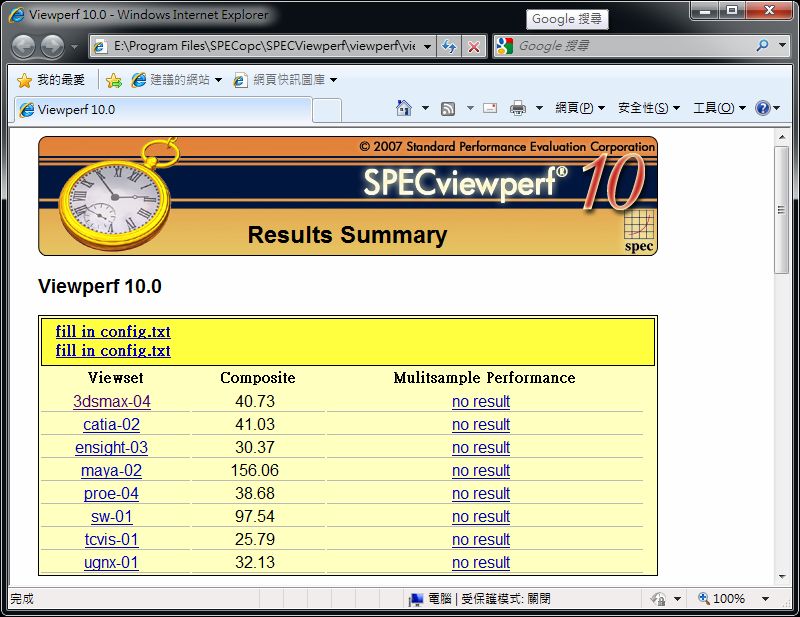800x617 pixels.
Task: Click 'no result' link for ugnx-01
Action: [481, 562]
